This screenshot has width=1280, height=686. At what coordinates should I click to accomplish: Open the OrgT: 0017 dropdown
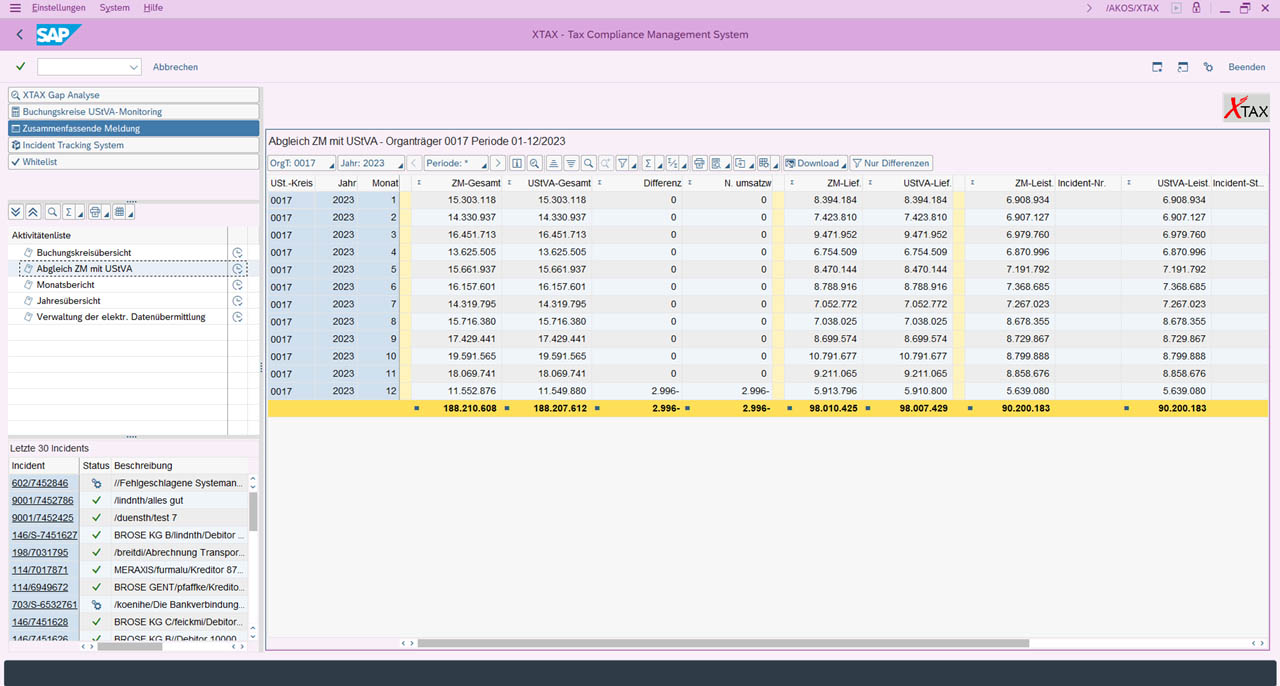pyautogui.click(x=301, y=163)
